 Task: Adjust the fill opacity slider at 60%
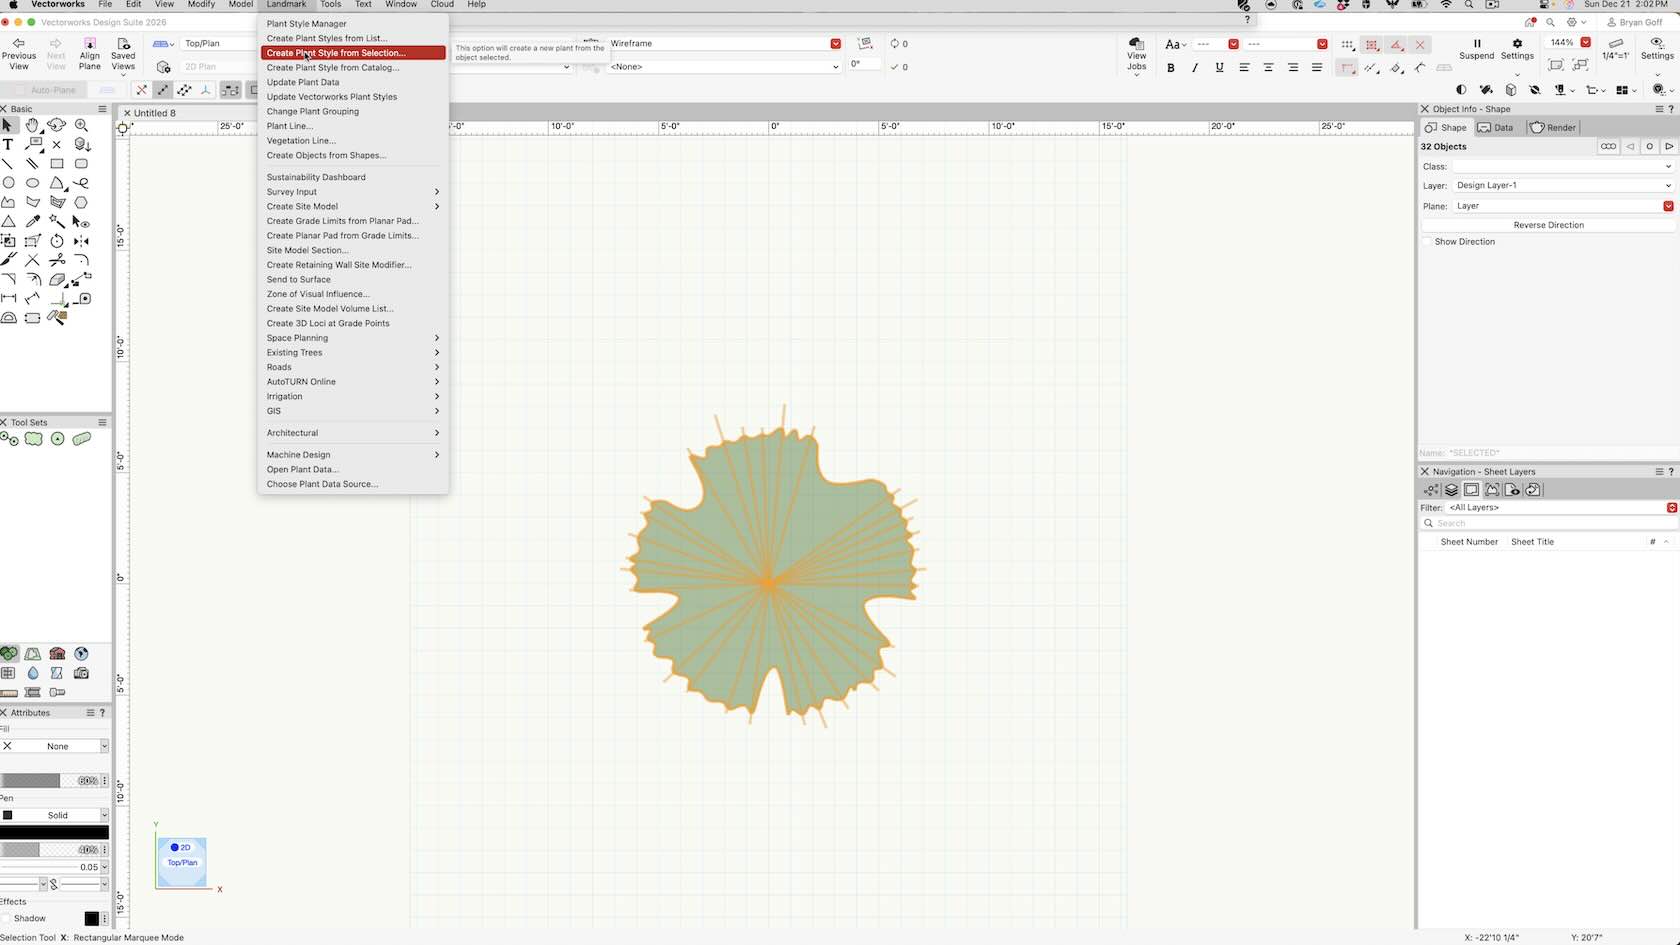(x=50, y=780)
